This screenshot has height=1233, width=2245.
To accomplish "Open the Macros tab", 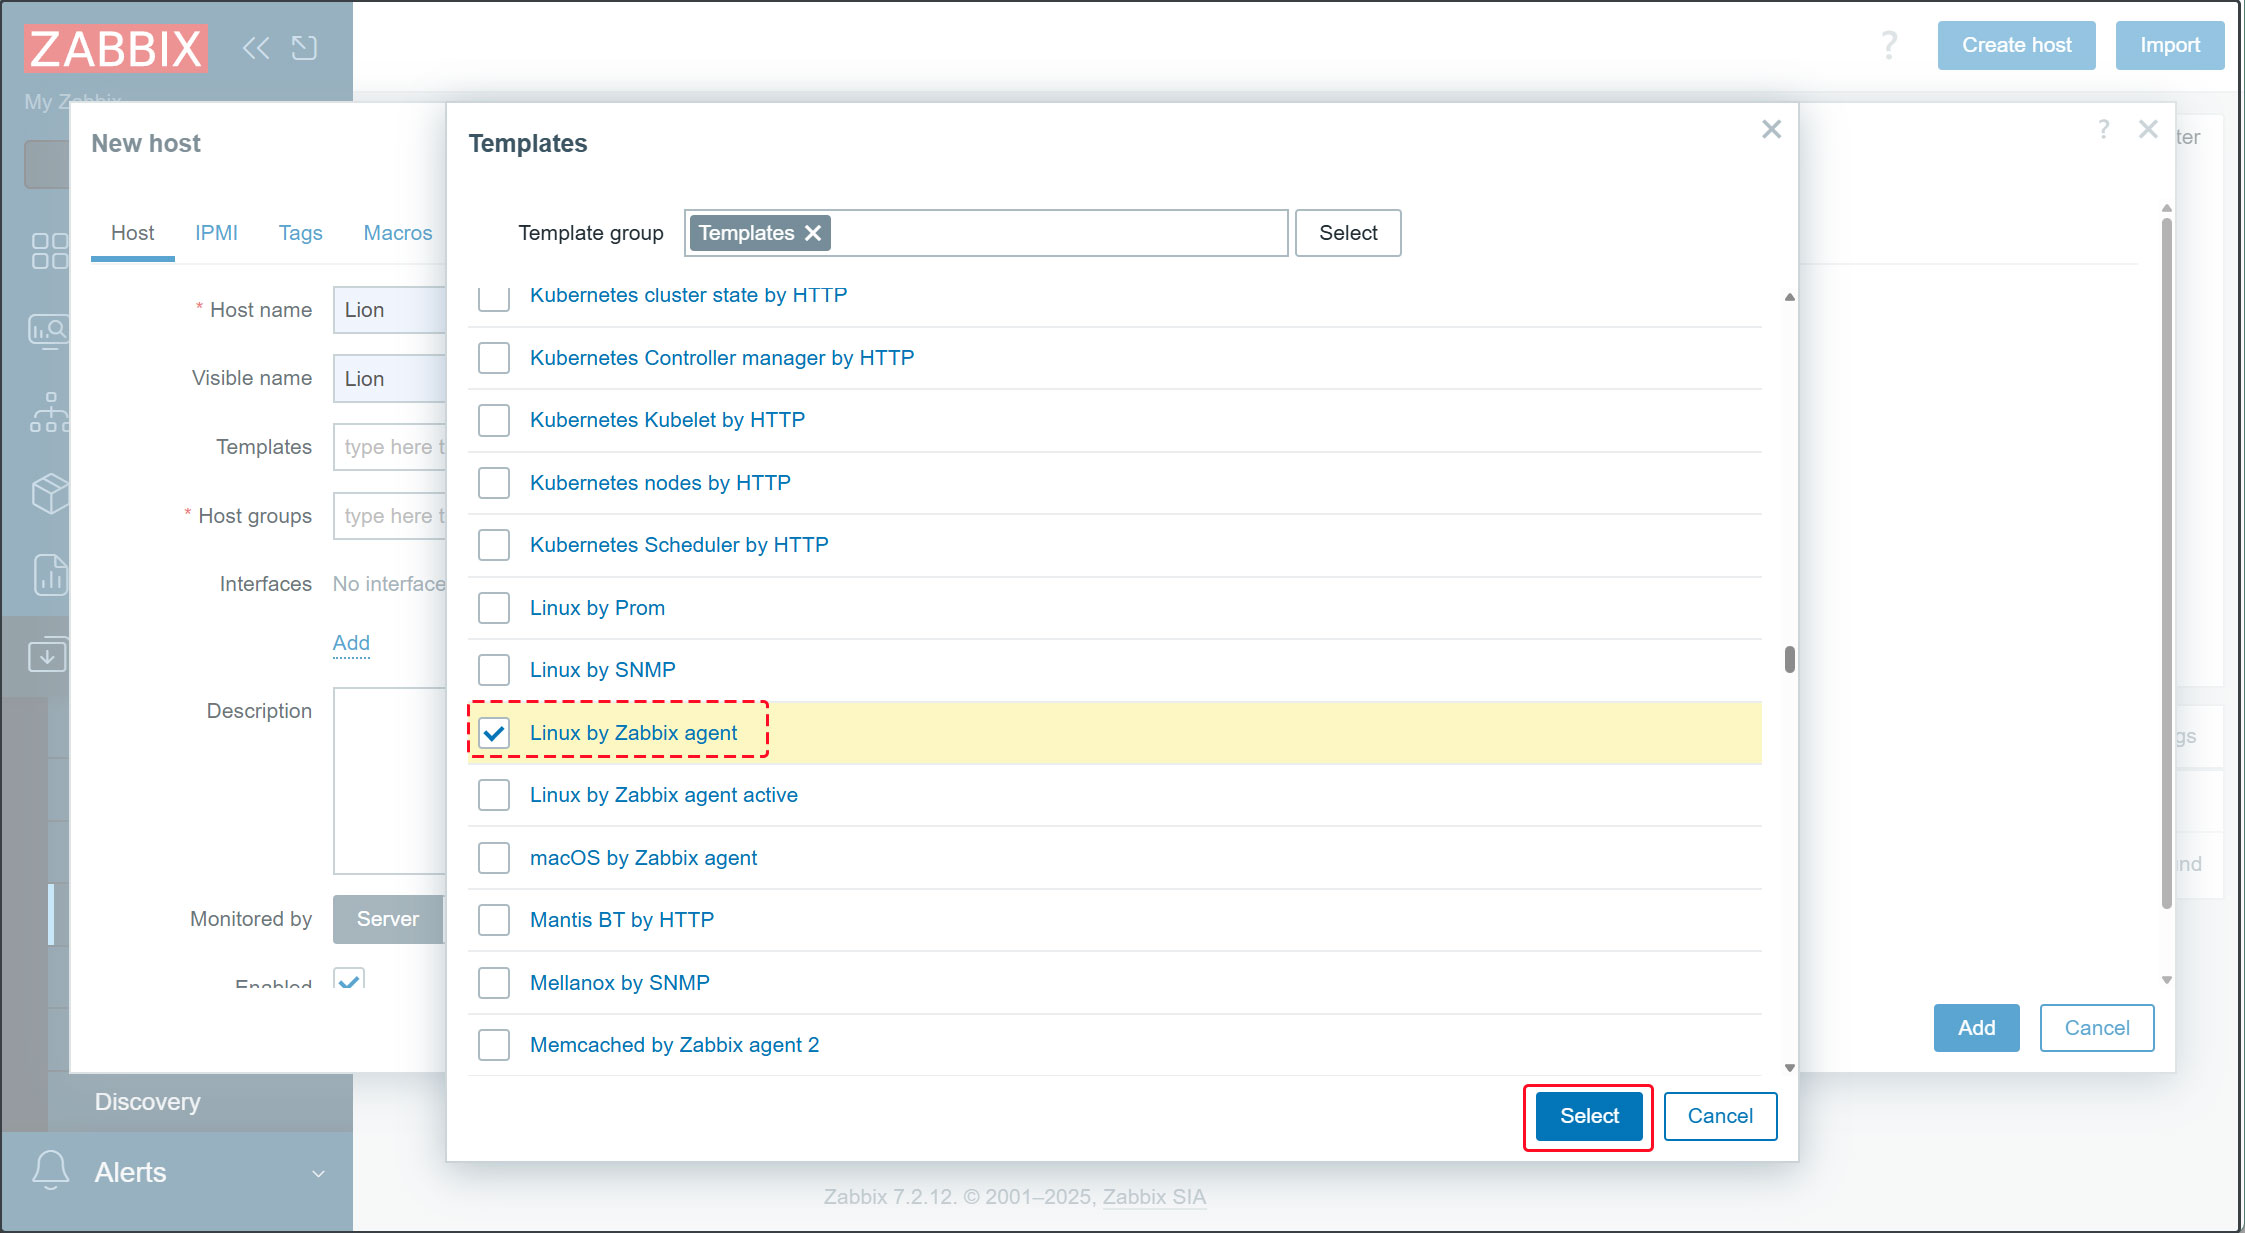I will pyautogui.click(x=397, y=233).
